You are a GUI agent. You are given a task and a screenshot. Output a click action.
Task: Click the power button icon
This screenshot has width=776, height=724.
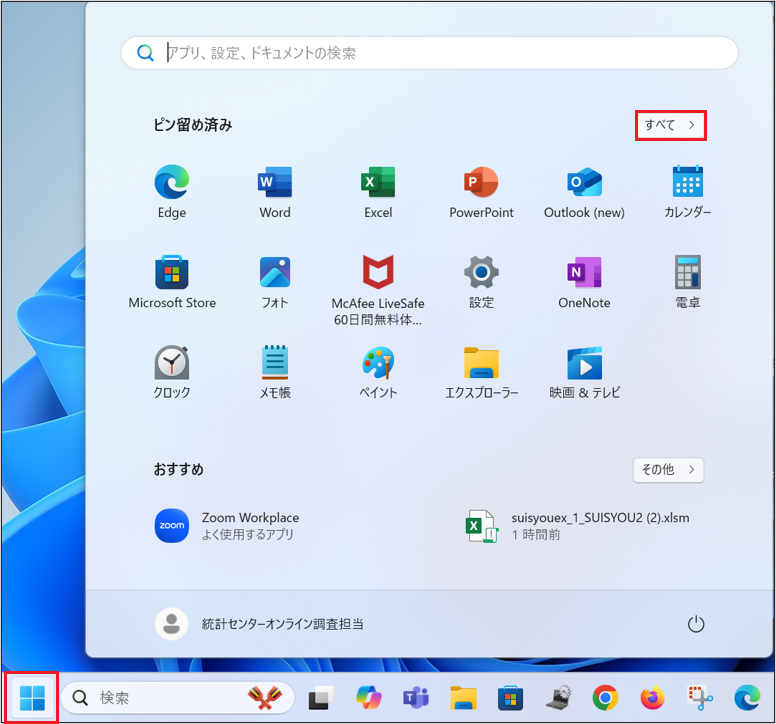click(x=696, y=624)
